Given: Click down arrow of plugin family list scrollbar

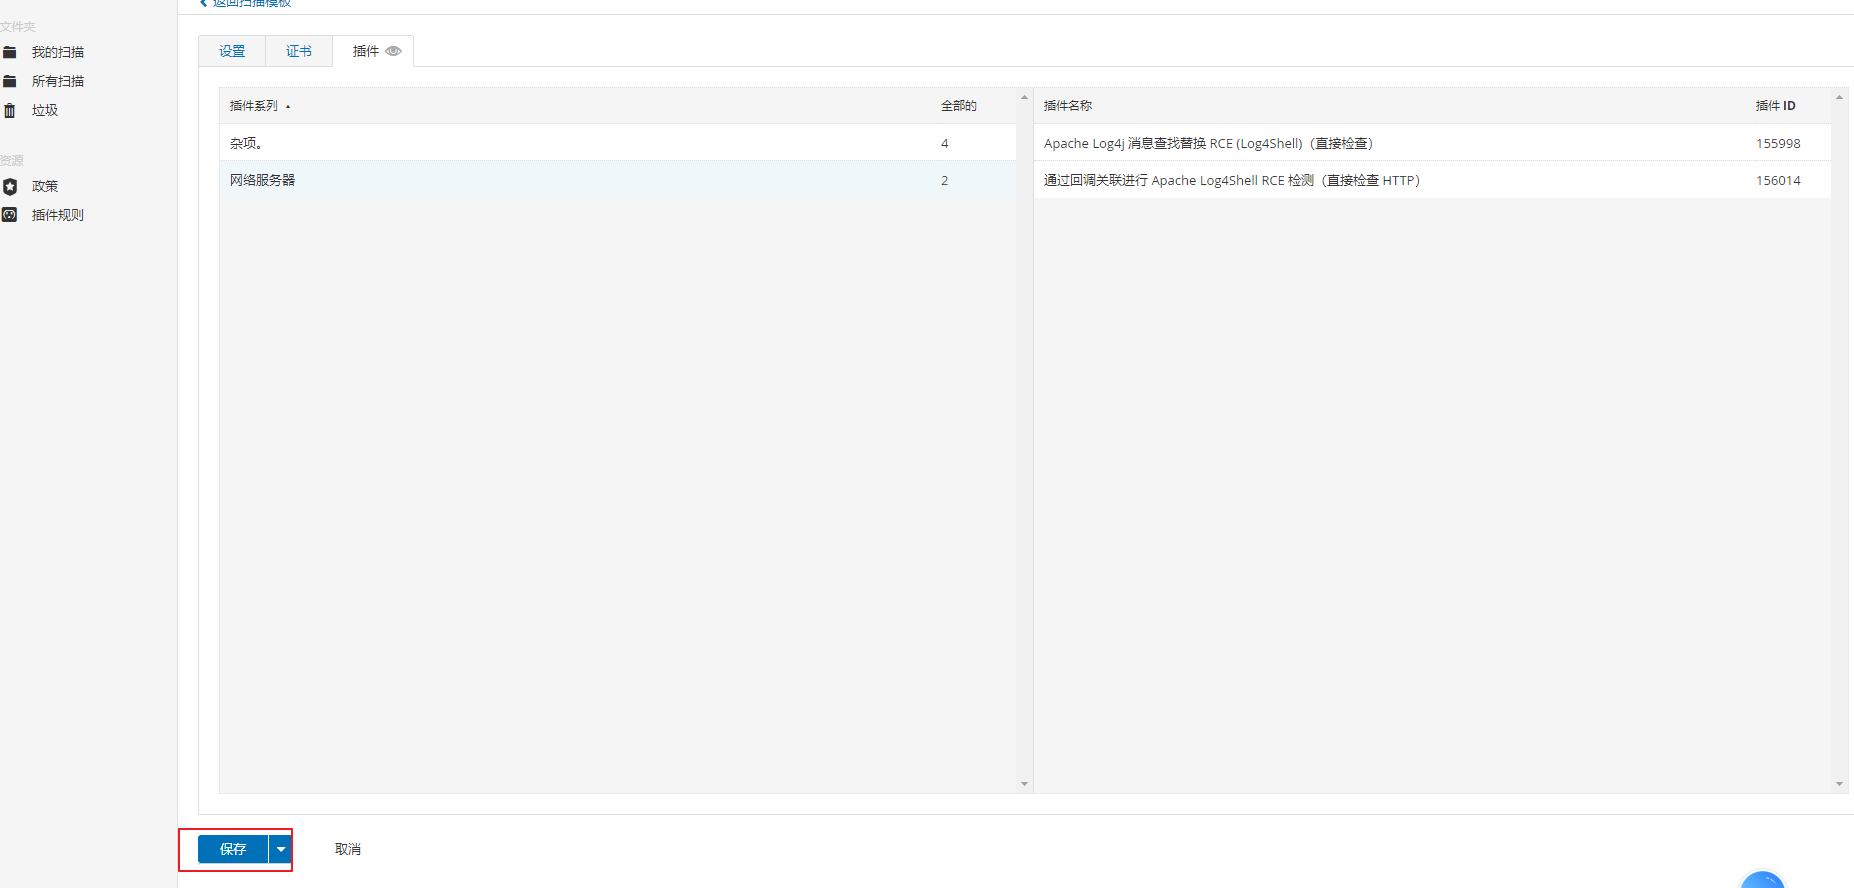Looking at the screenshot, I should pos(1024,784).
